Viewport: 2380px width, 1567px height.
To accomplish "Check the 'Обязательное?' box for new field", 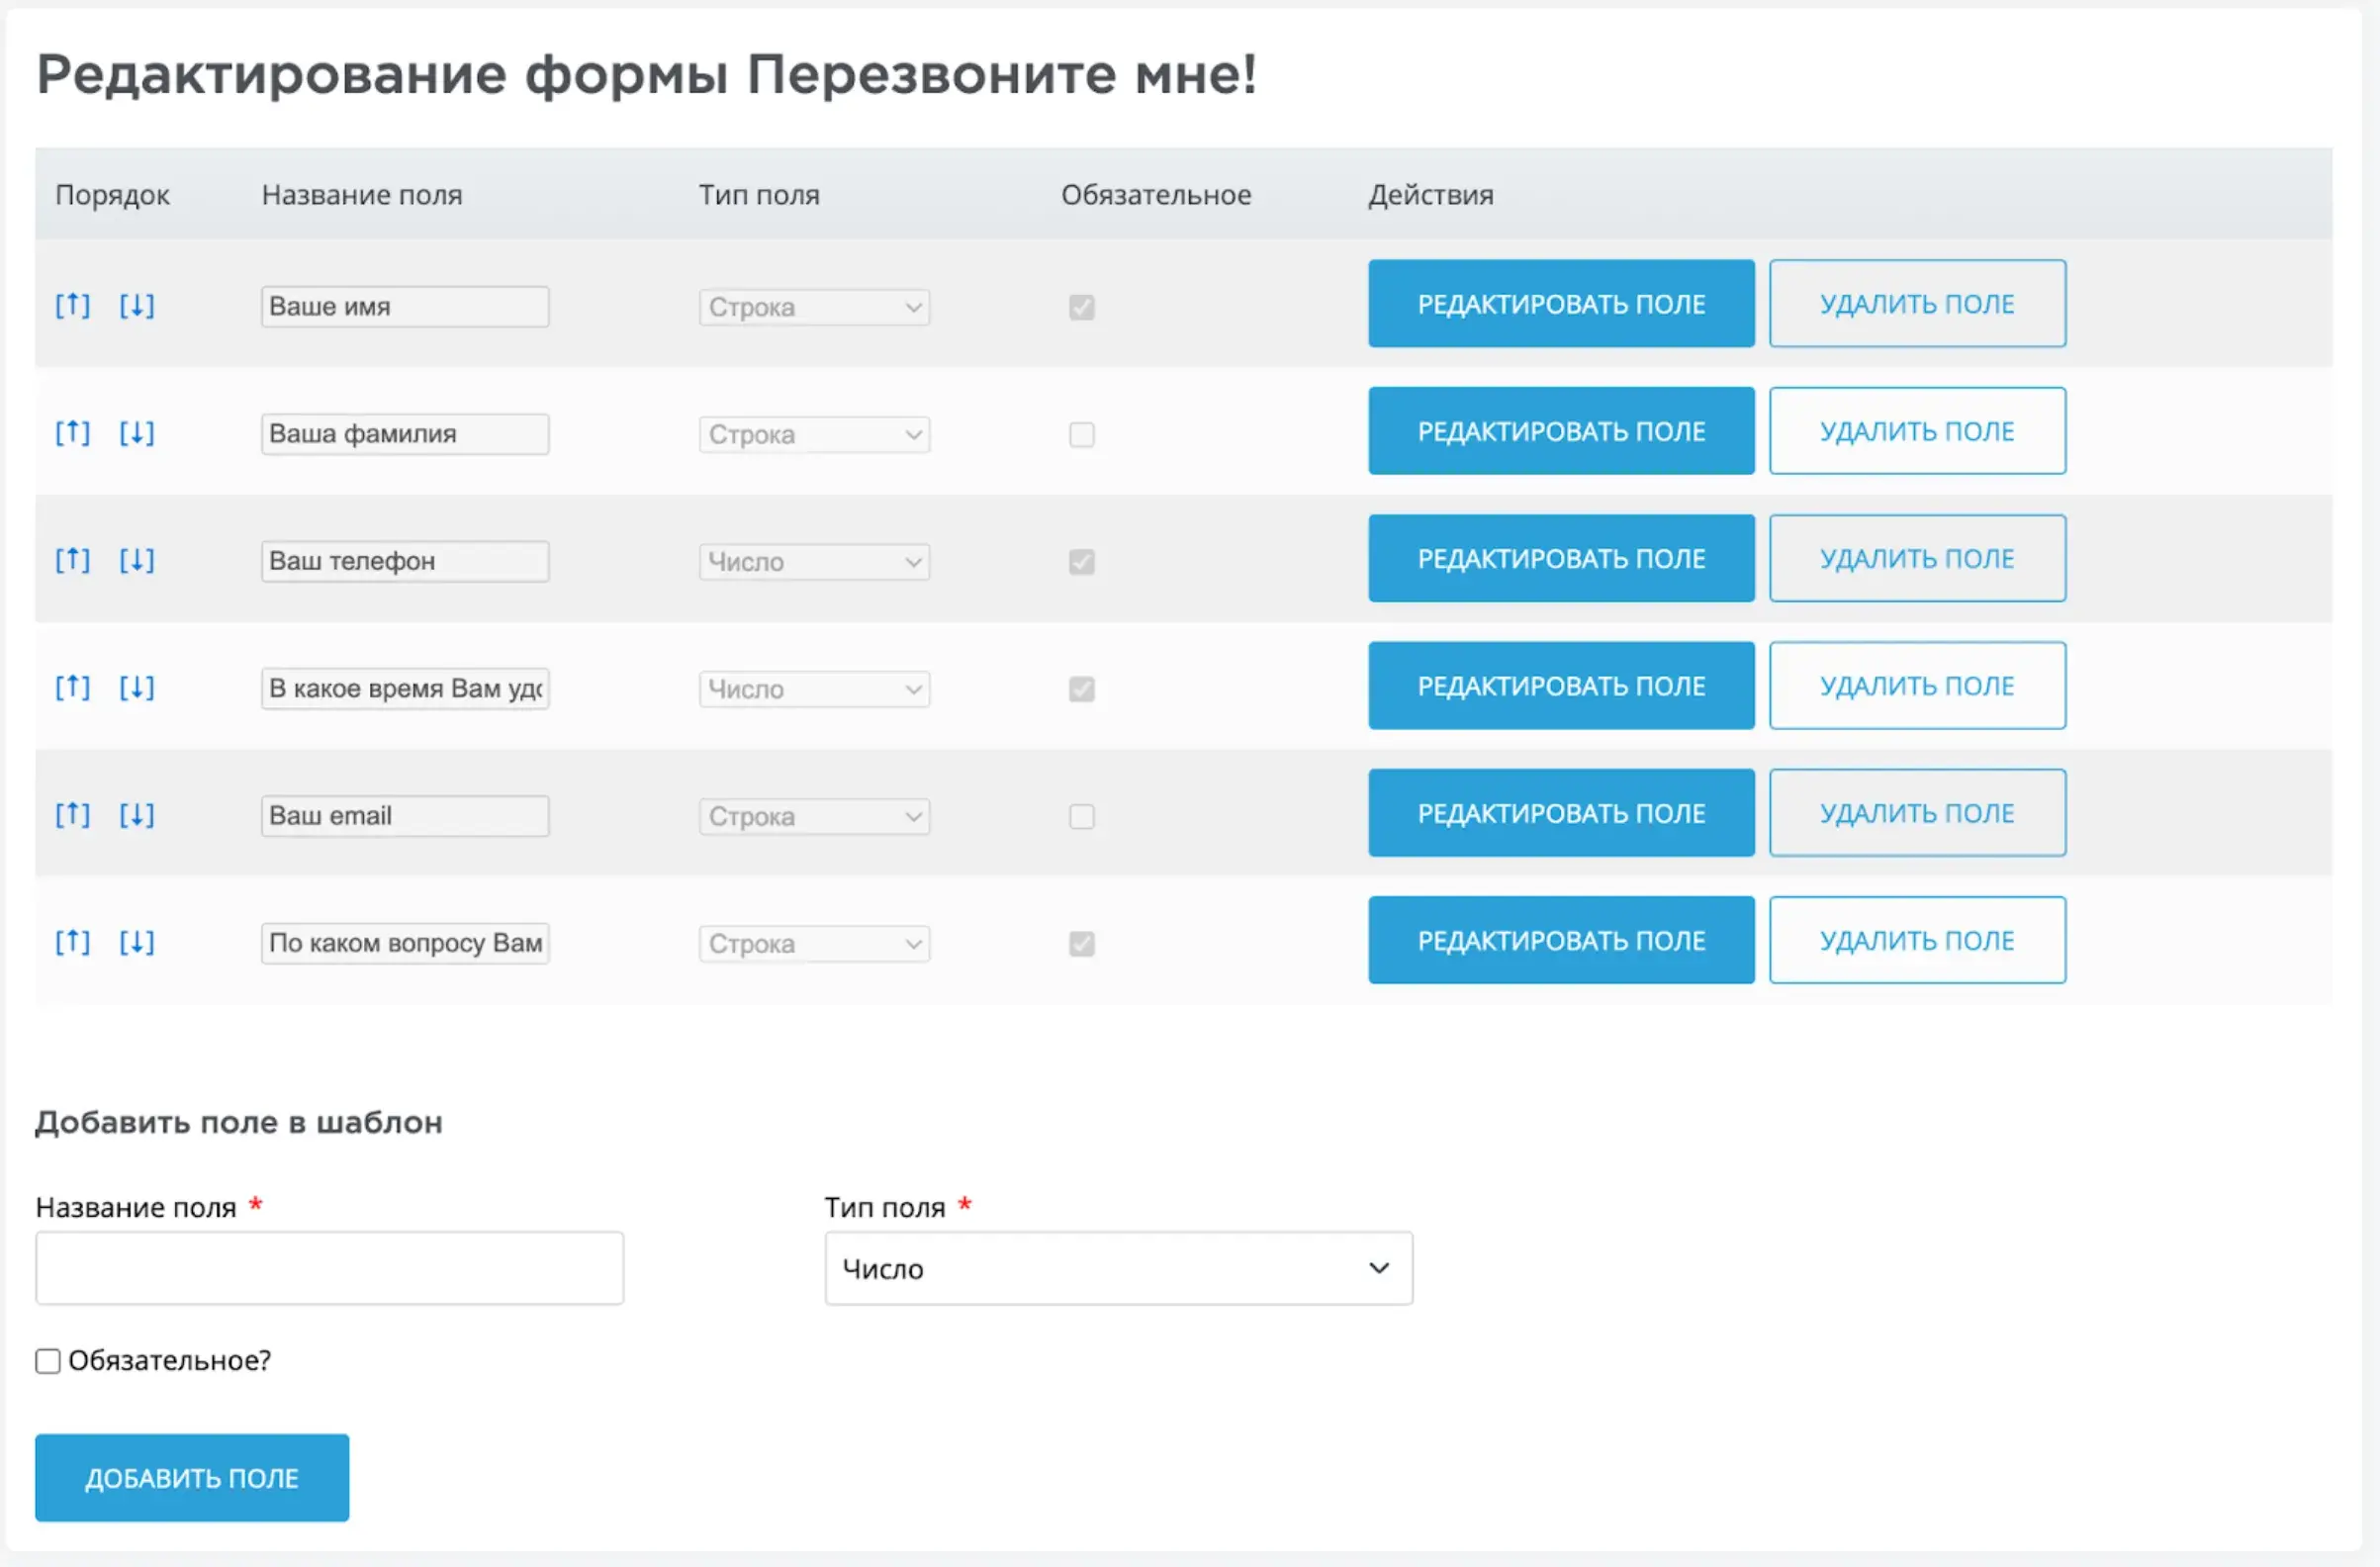I will click(48, 1361).
